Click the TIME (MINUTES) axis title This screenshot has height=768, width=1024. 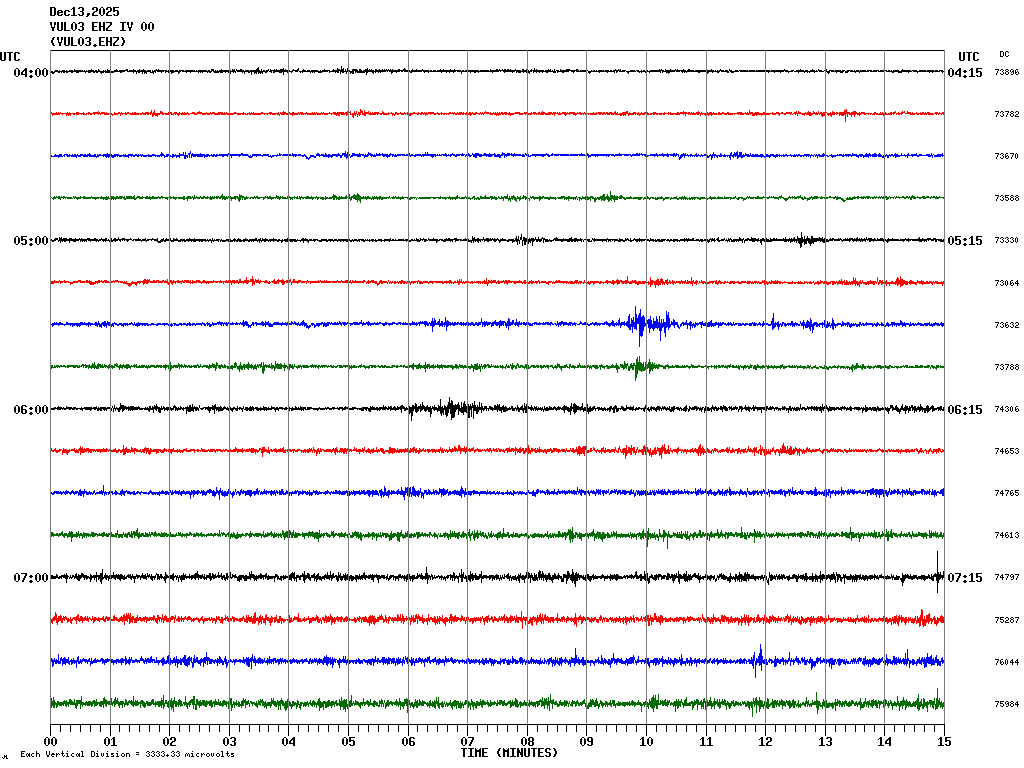click(x=509, y=752)
